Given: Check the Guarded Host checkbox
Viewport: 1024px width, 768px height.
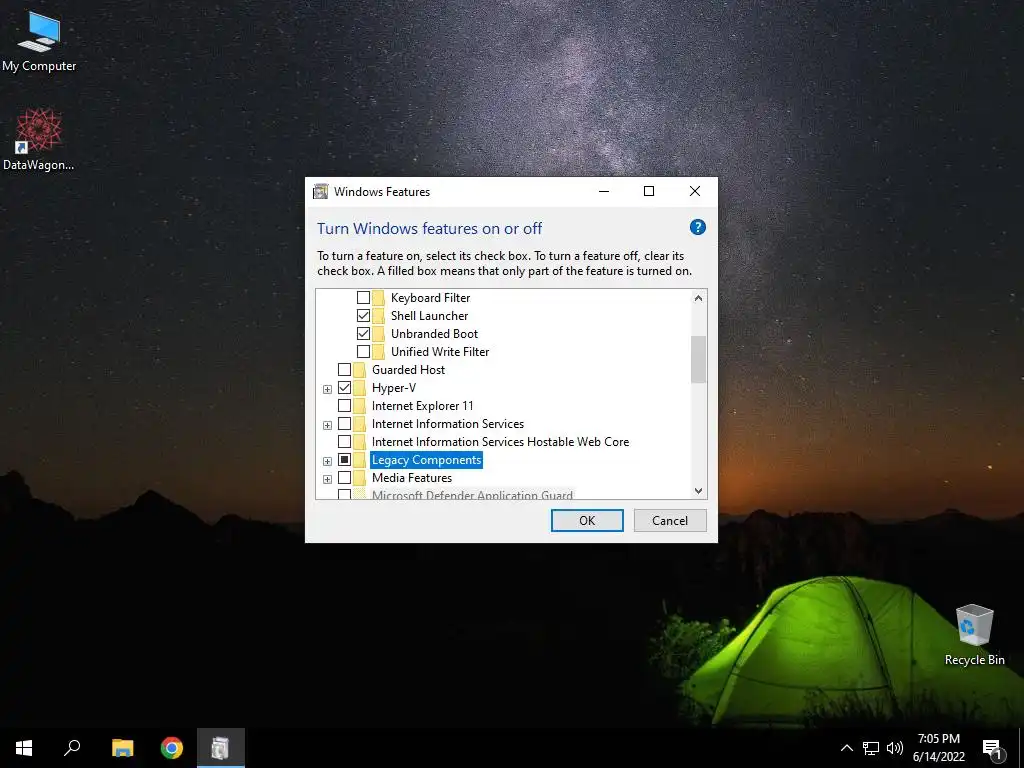Looking at the screenshot, I should point(344,370).
